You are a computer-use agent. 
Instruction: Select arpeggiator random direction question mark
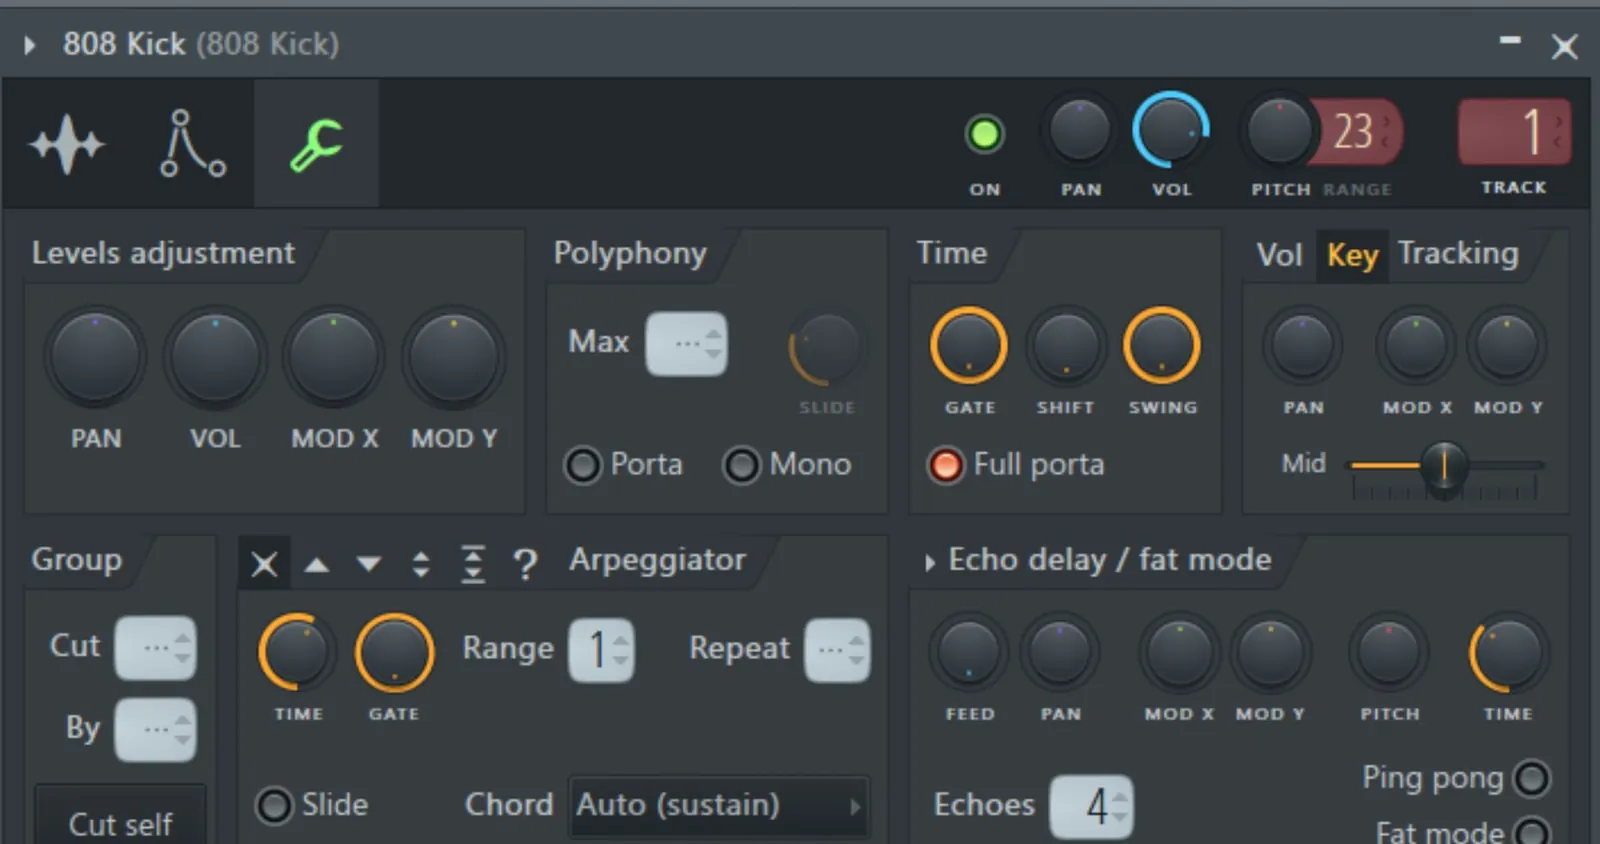click(x=525, y=566)
